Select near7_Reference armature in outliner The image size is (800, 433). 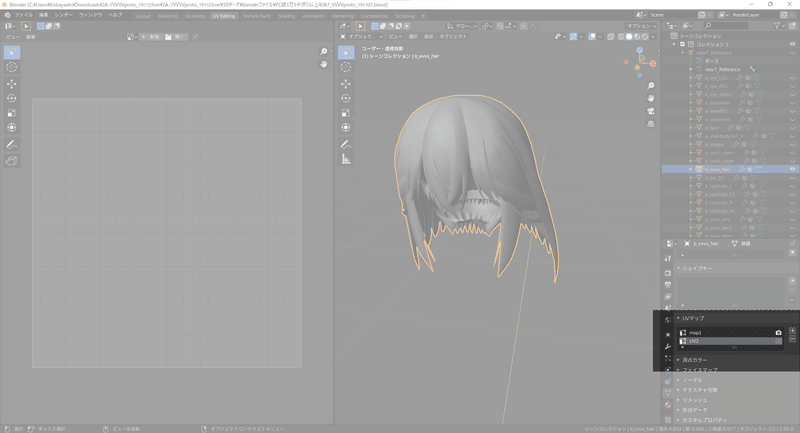tap(722, 69)
